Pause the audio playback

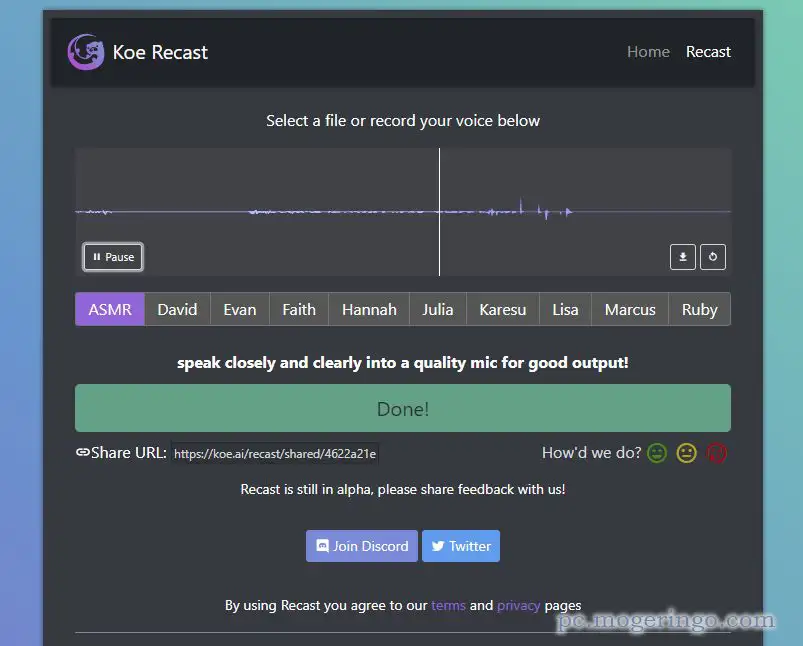point(113,257)
